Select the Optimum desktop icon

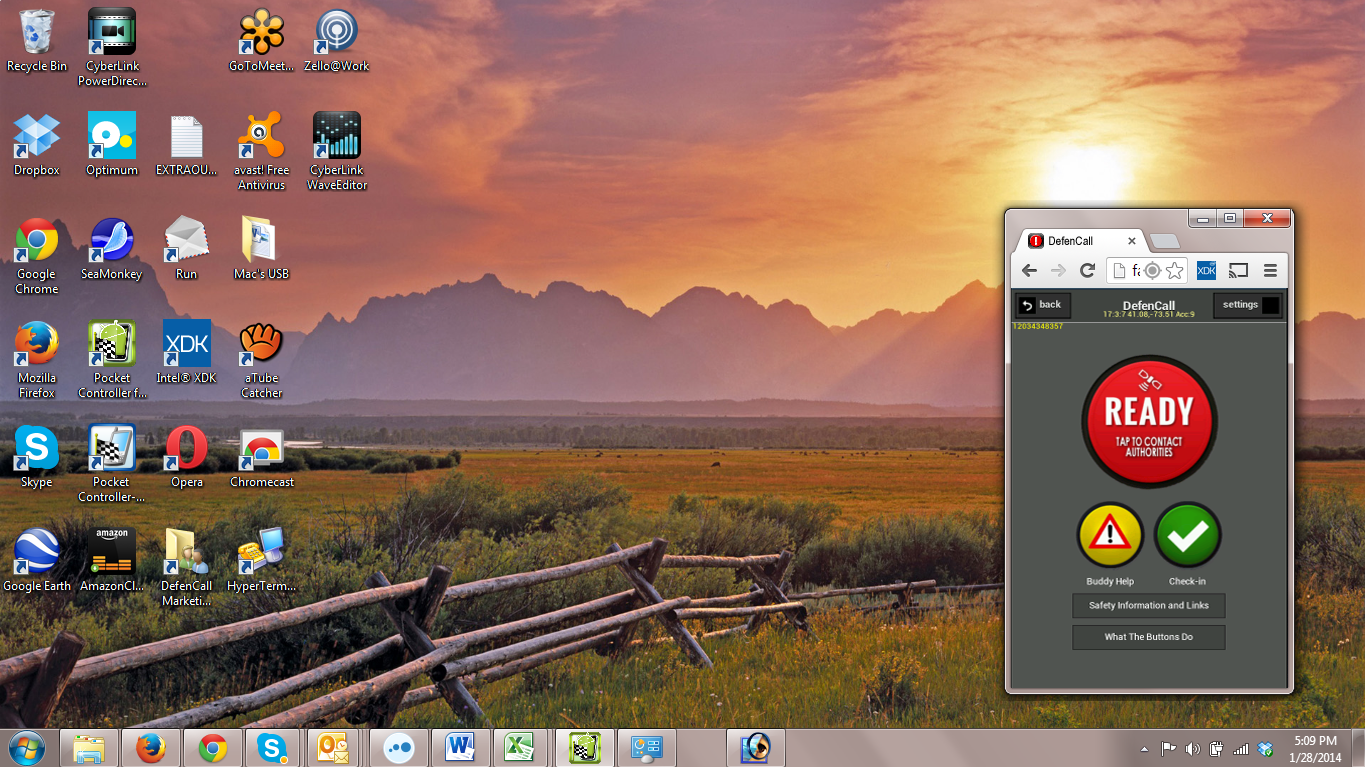click(112, 145)
